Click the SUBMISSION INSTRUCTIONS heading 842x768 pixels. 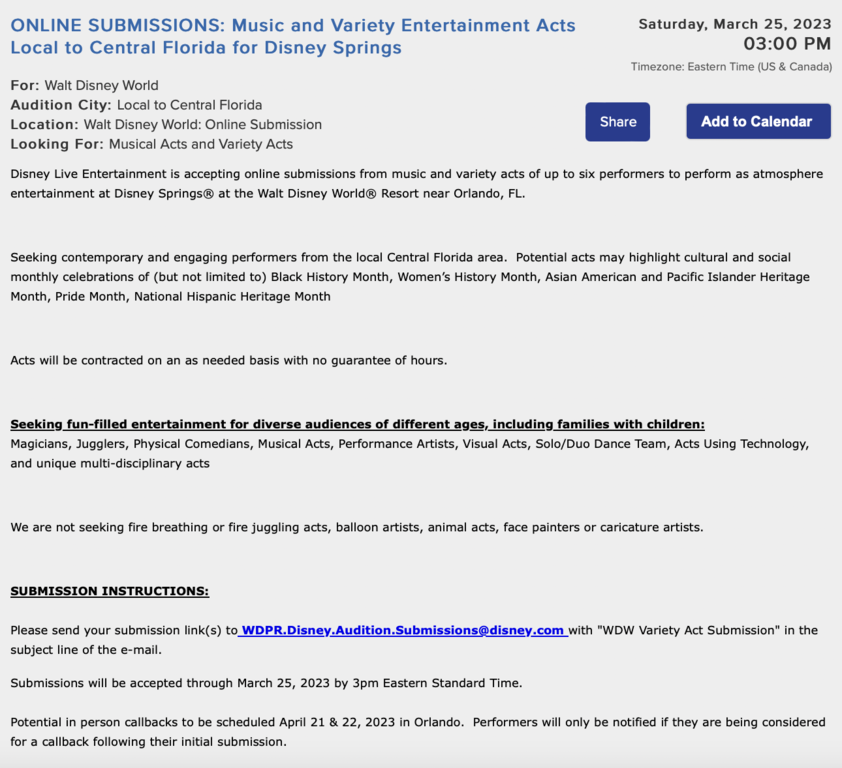(x=109, y=591)
